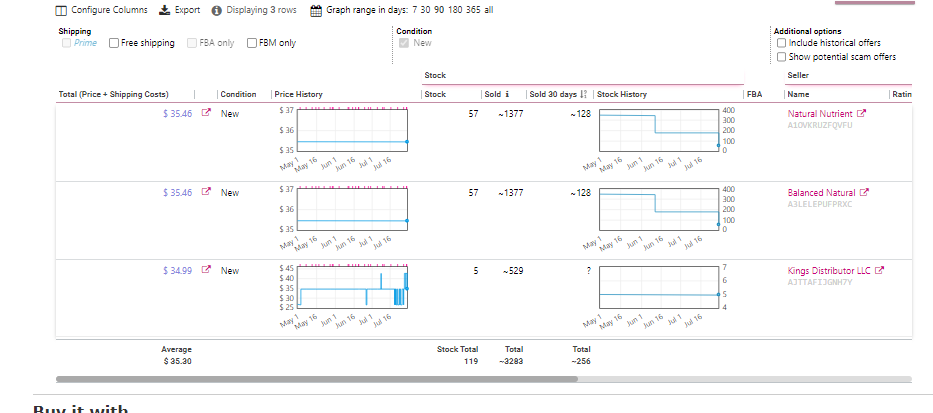Click the Kings Distributor price history graph
Viewport: 933px width, 413px height.
(x=352, y=287)
